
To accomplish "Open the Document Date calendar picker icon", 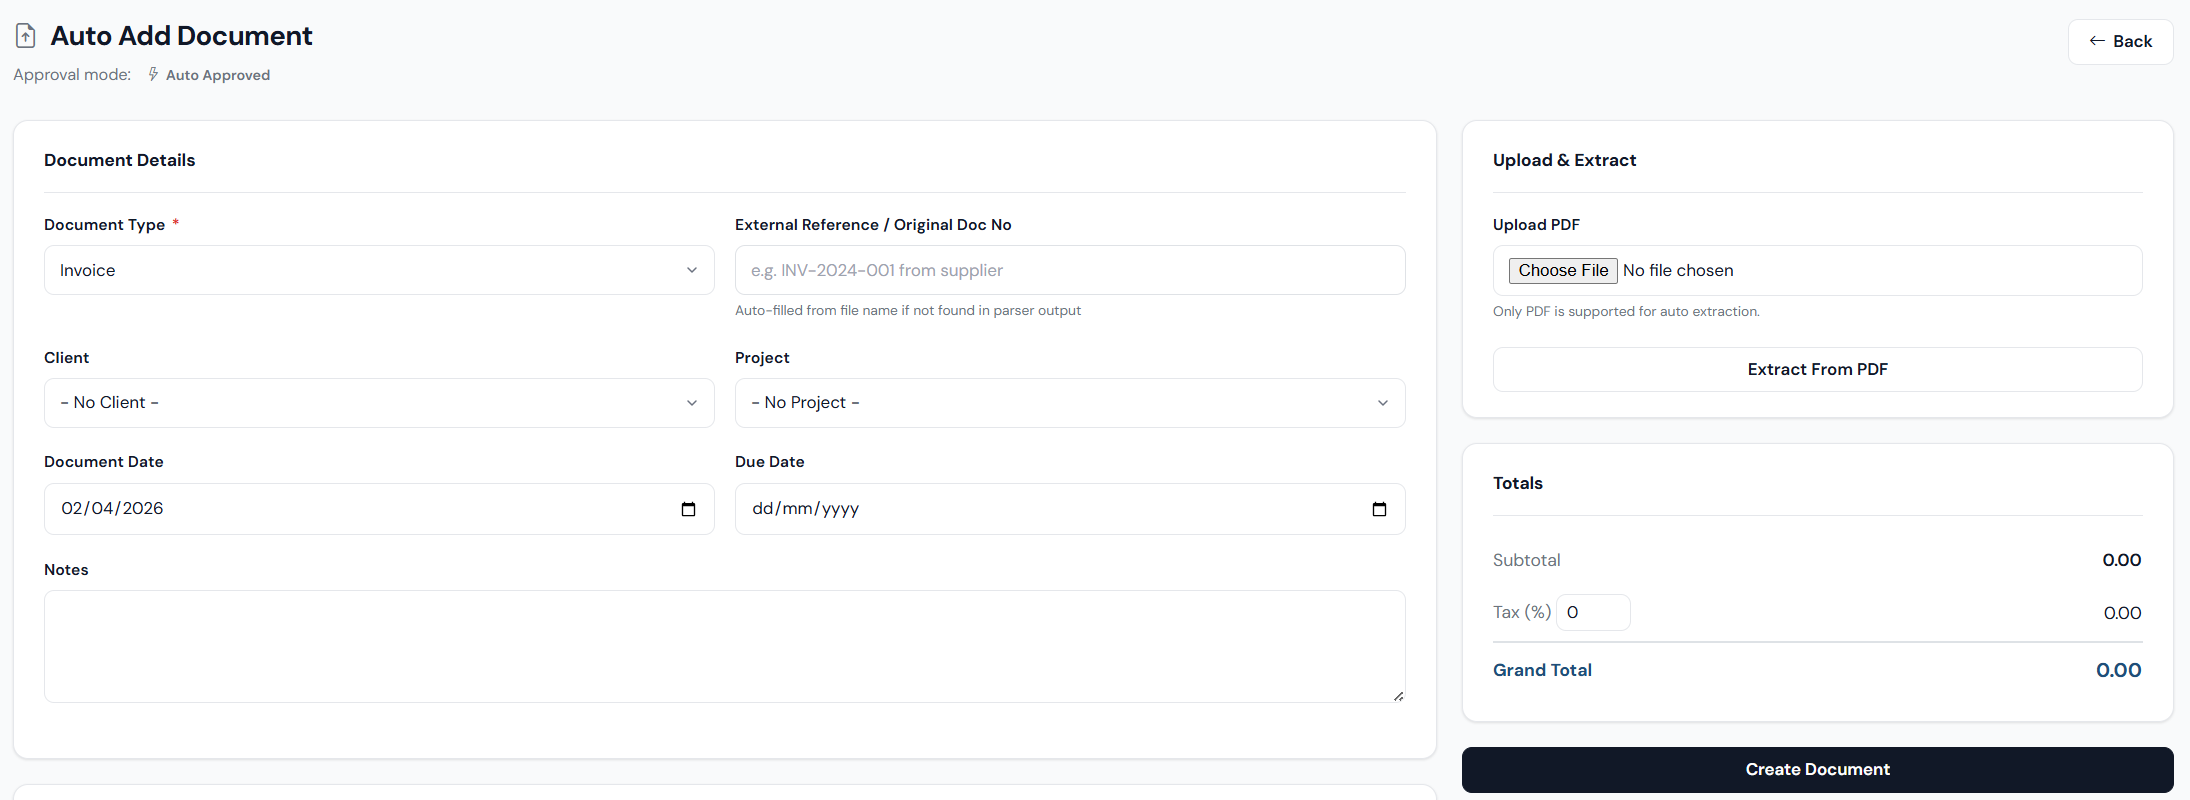I will pos(688,509).
